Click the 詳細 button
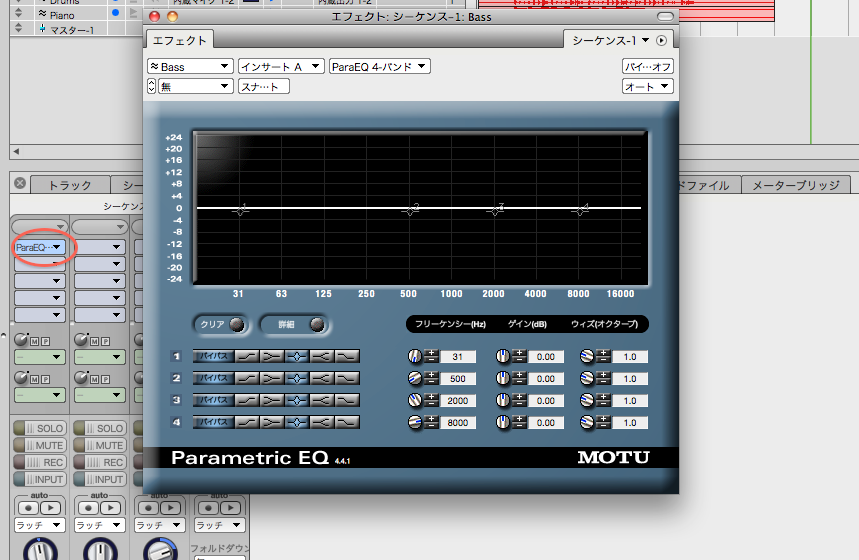 (x=294, y=324)
